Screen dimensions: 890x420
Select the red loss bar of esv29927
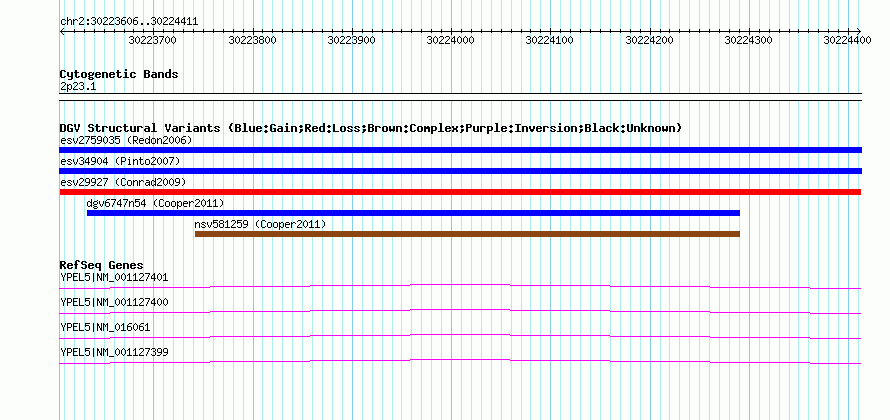[460, 192]
